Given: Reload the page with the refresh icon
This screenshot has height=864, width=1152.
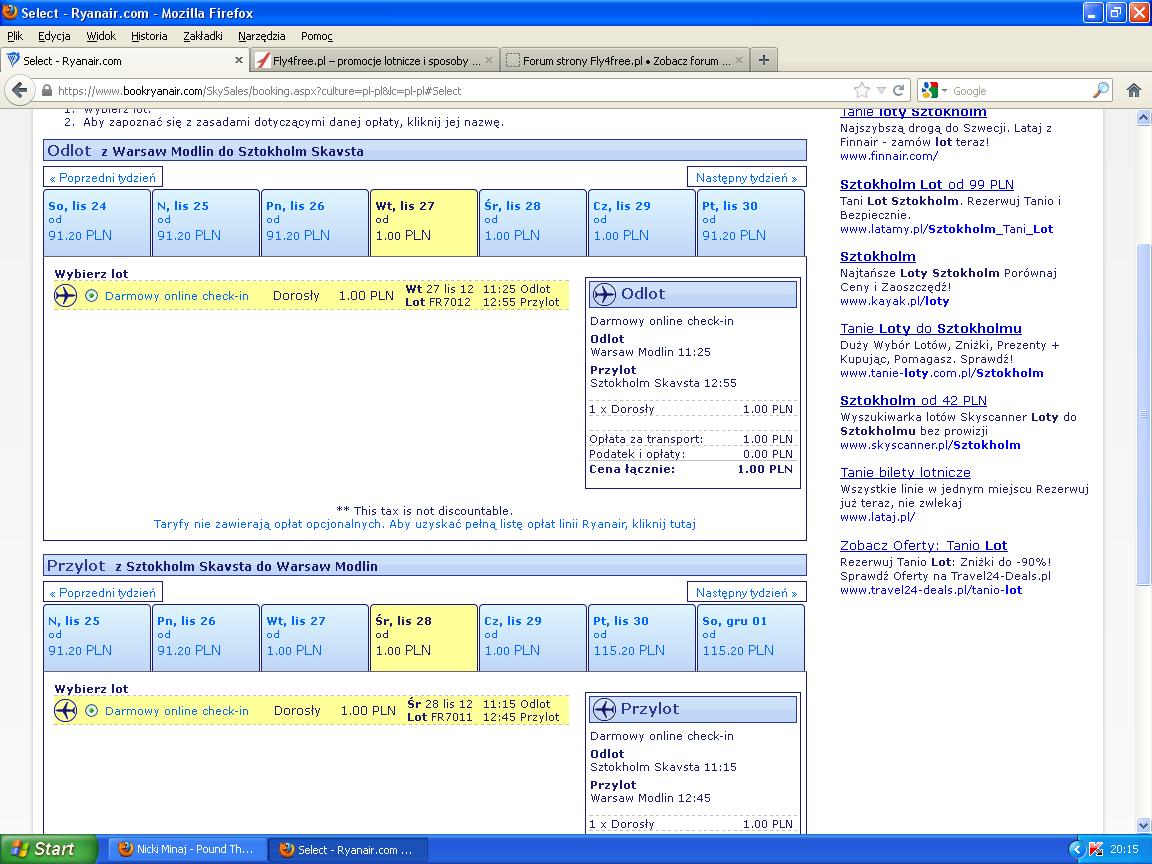Looking at the screenshot, I should click(x=898, y=90).
